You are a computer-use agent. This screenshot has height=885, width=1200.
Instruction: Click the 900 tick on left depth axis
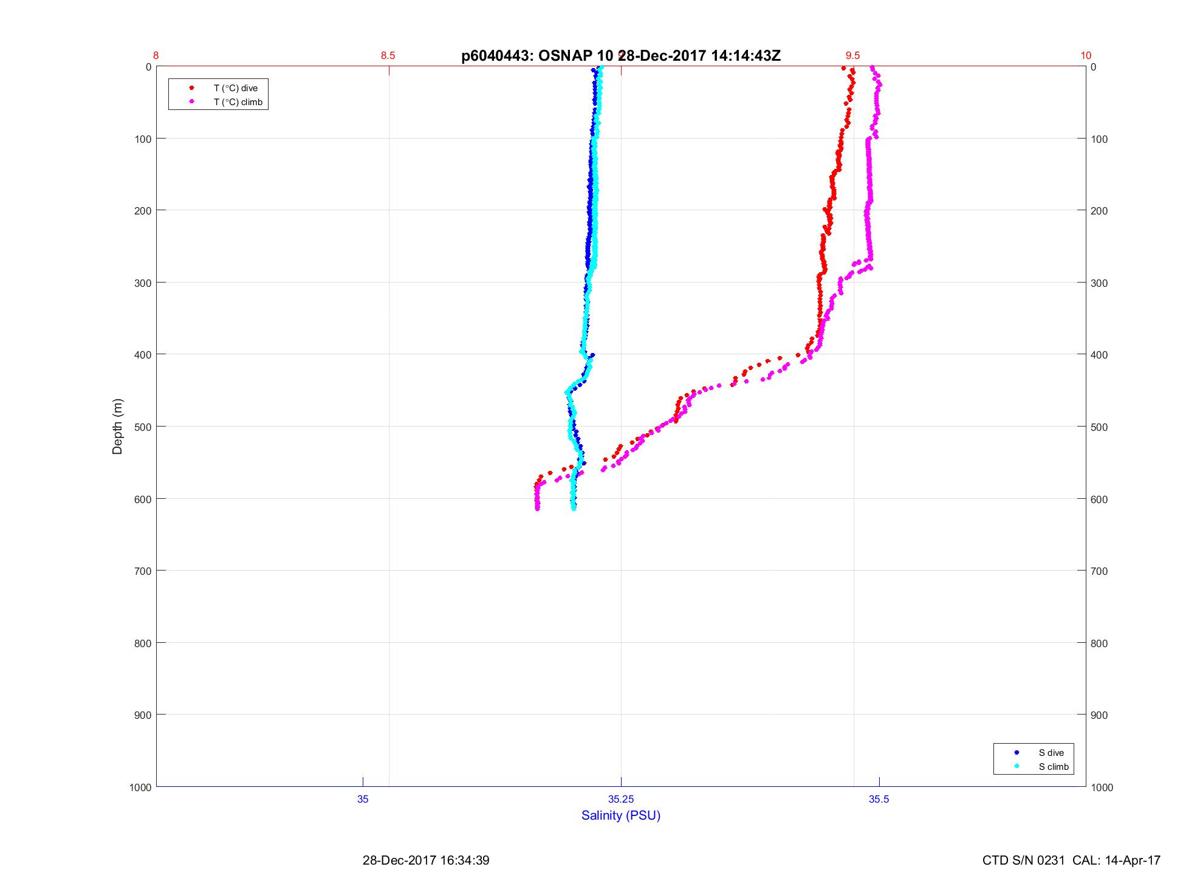(x=142, y=715)
